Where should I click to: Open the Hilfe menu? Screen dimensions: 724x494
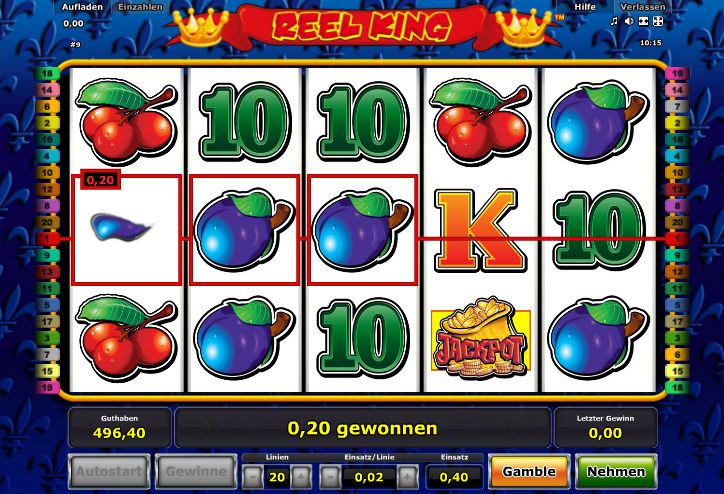(585, 7)
